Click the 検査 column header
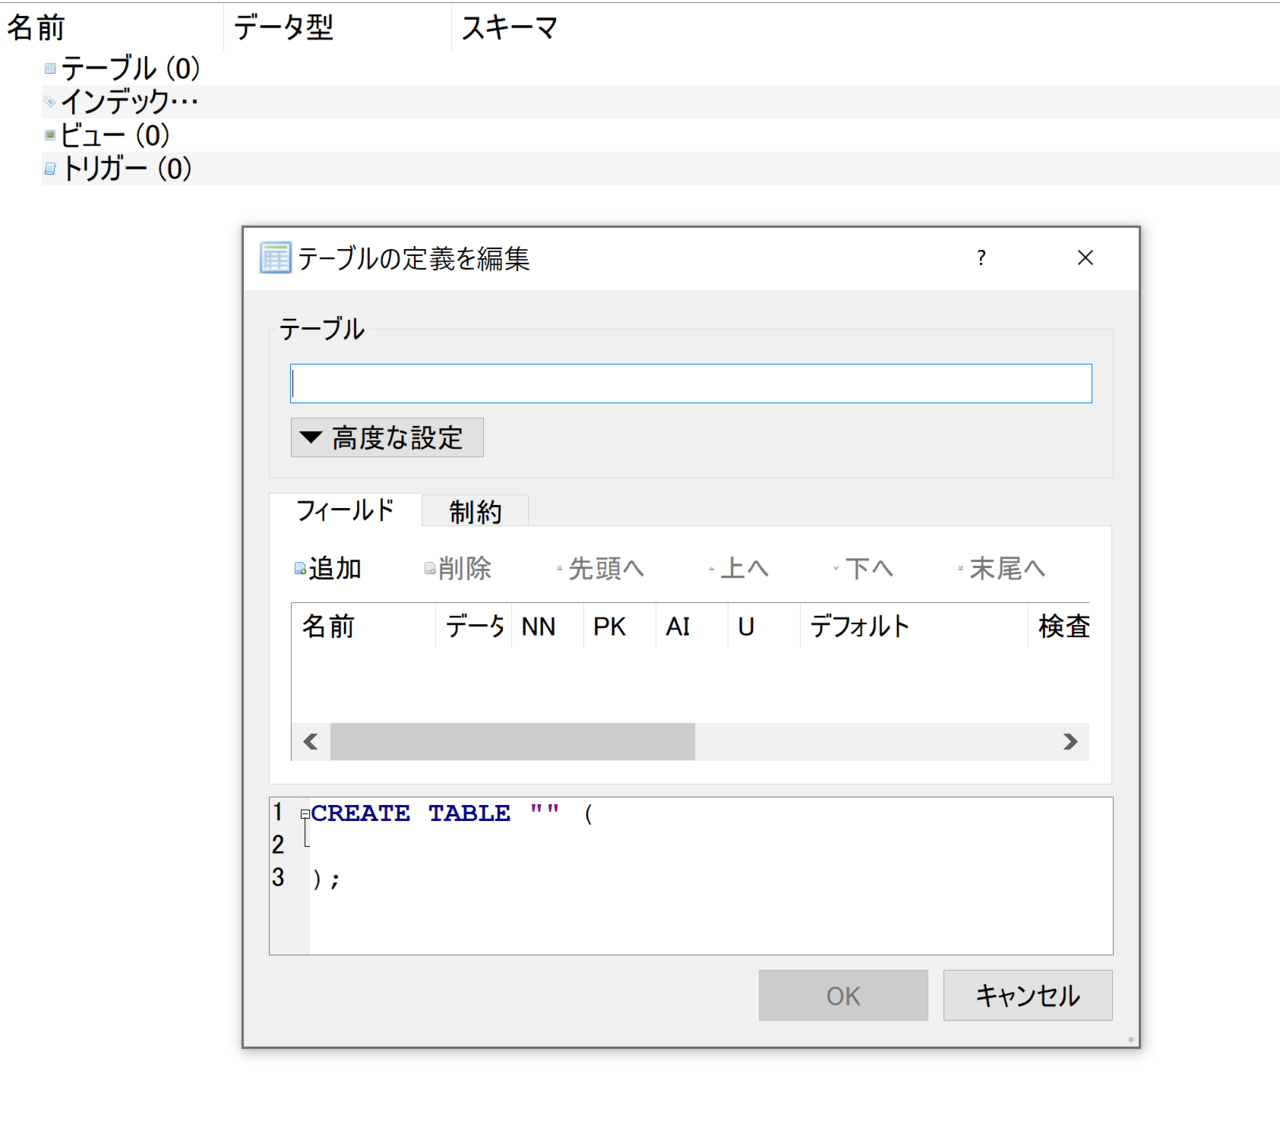The image size is (1280, 1124). click(1059, 627)
